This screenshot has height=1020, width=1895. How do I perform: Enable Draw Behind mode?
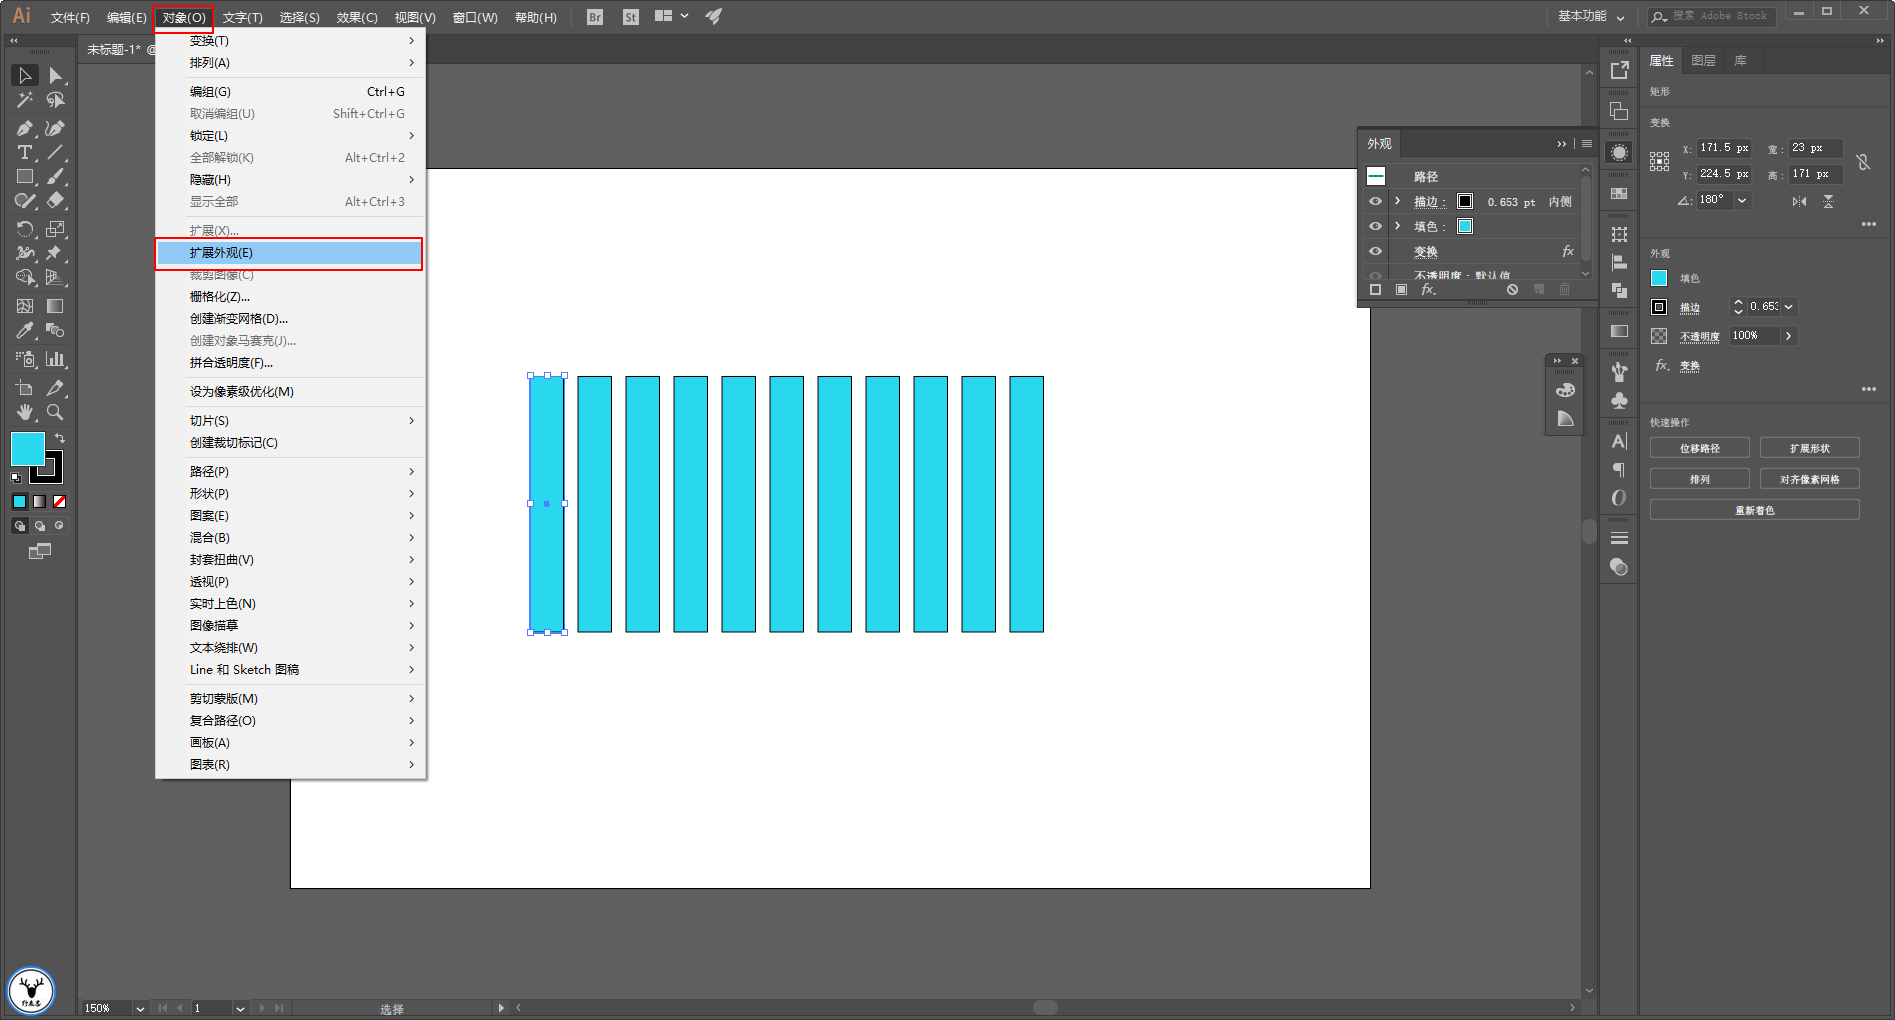[x=40, y=525]
